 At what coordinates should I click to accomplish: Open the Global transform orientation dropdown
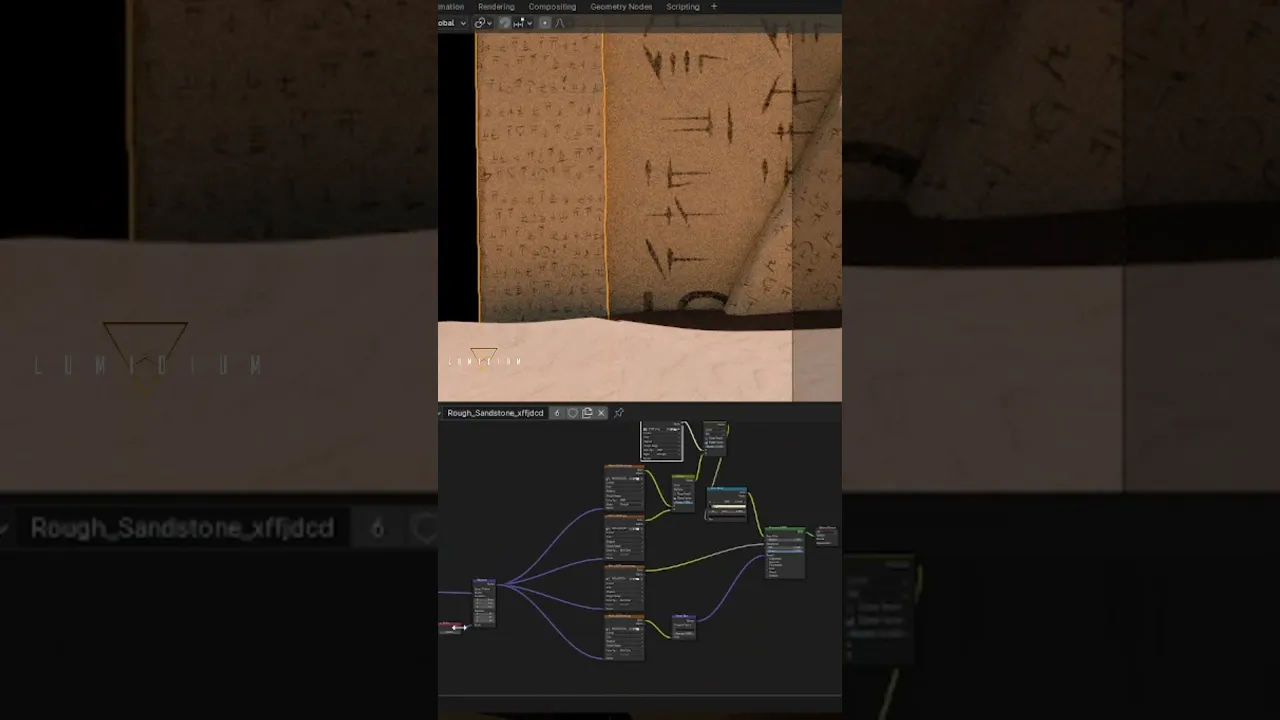point(452,23)
